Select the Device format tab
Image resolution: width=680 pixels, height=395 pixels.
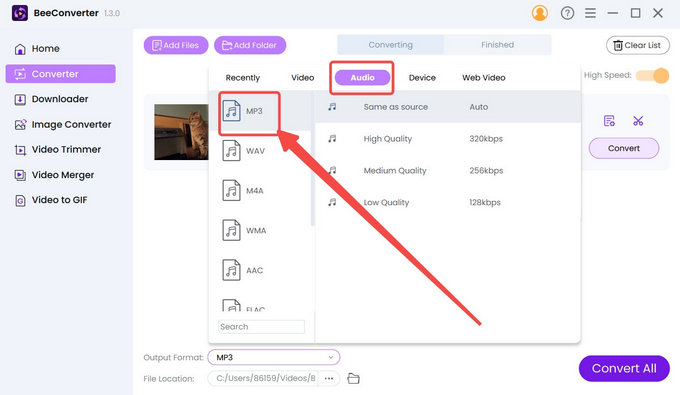point(422,78)
